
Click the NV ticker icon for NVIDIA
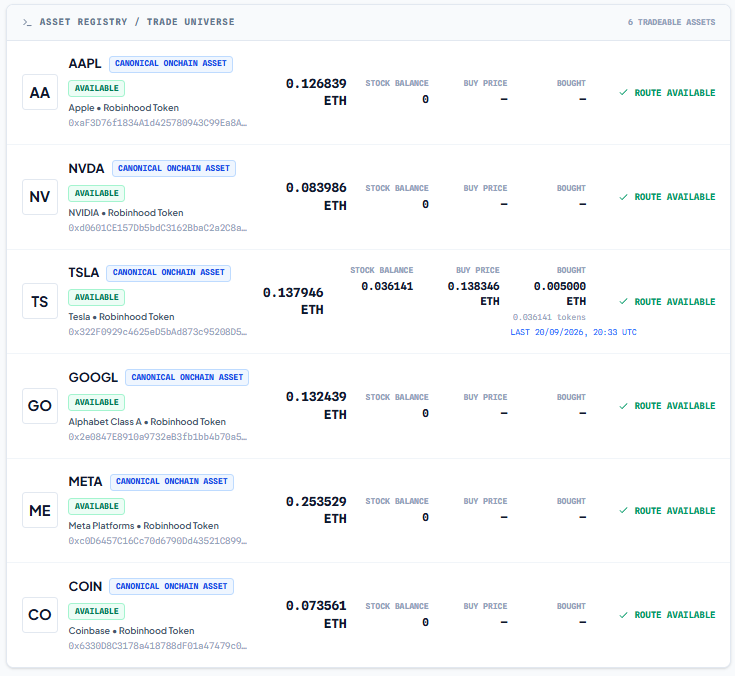[x=40, y=197]
